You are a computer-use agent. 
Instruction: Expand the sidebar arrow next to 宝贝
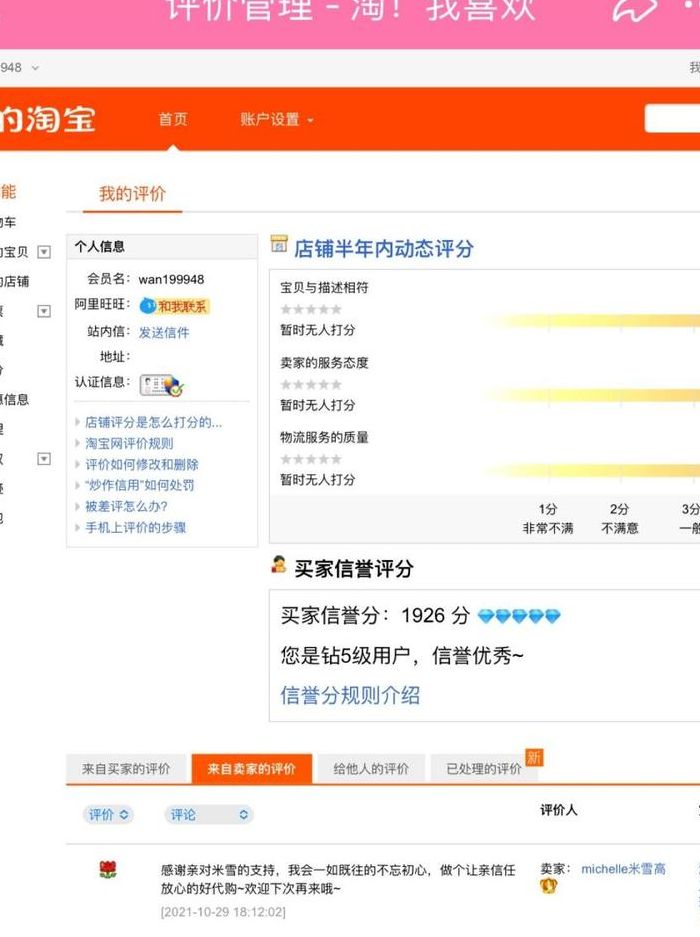coord(44,252)
